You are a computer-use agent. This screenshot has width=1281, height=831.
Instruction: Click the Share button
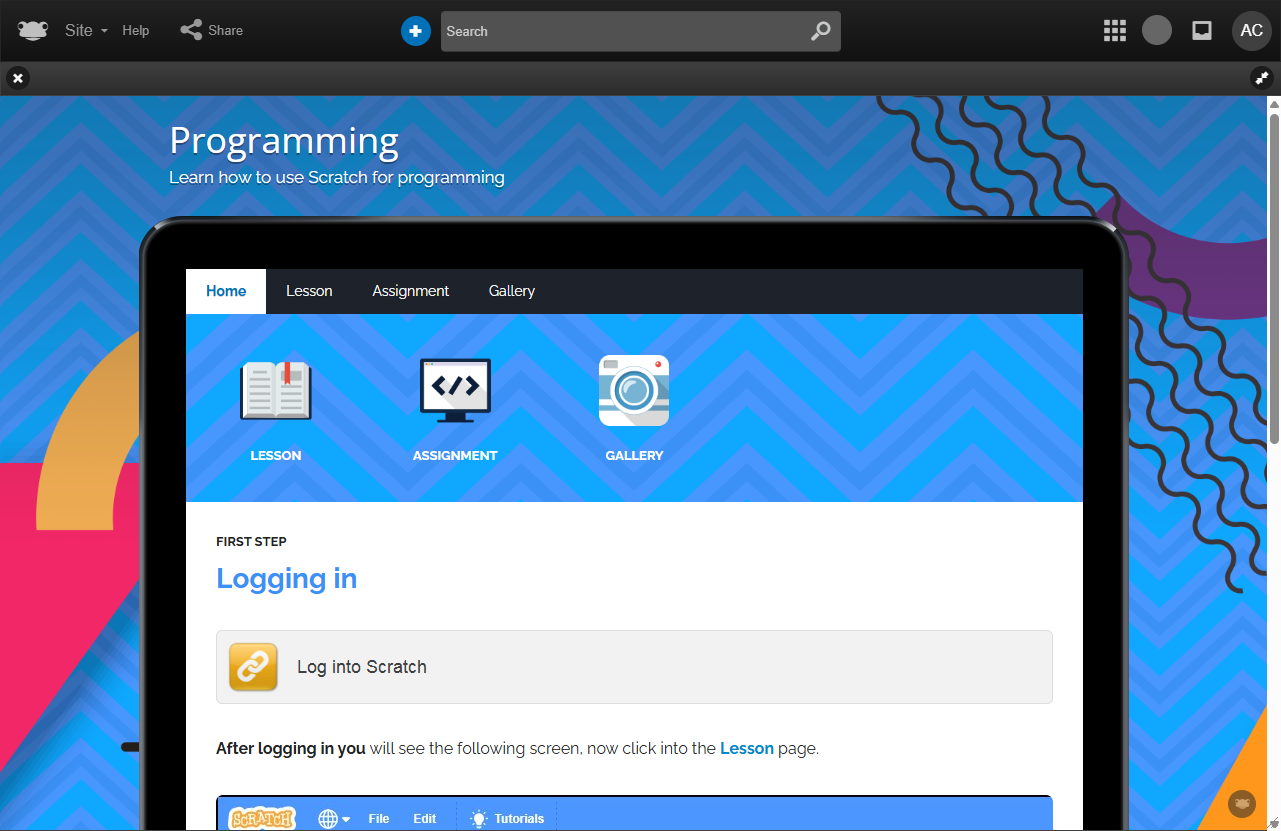pyautogui.click(x=212, y=31)
